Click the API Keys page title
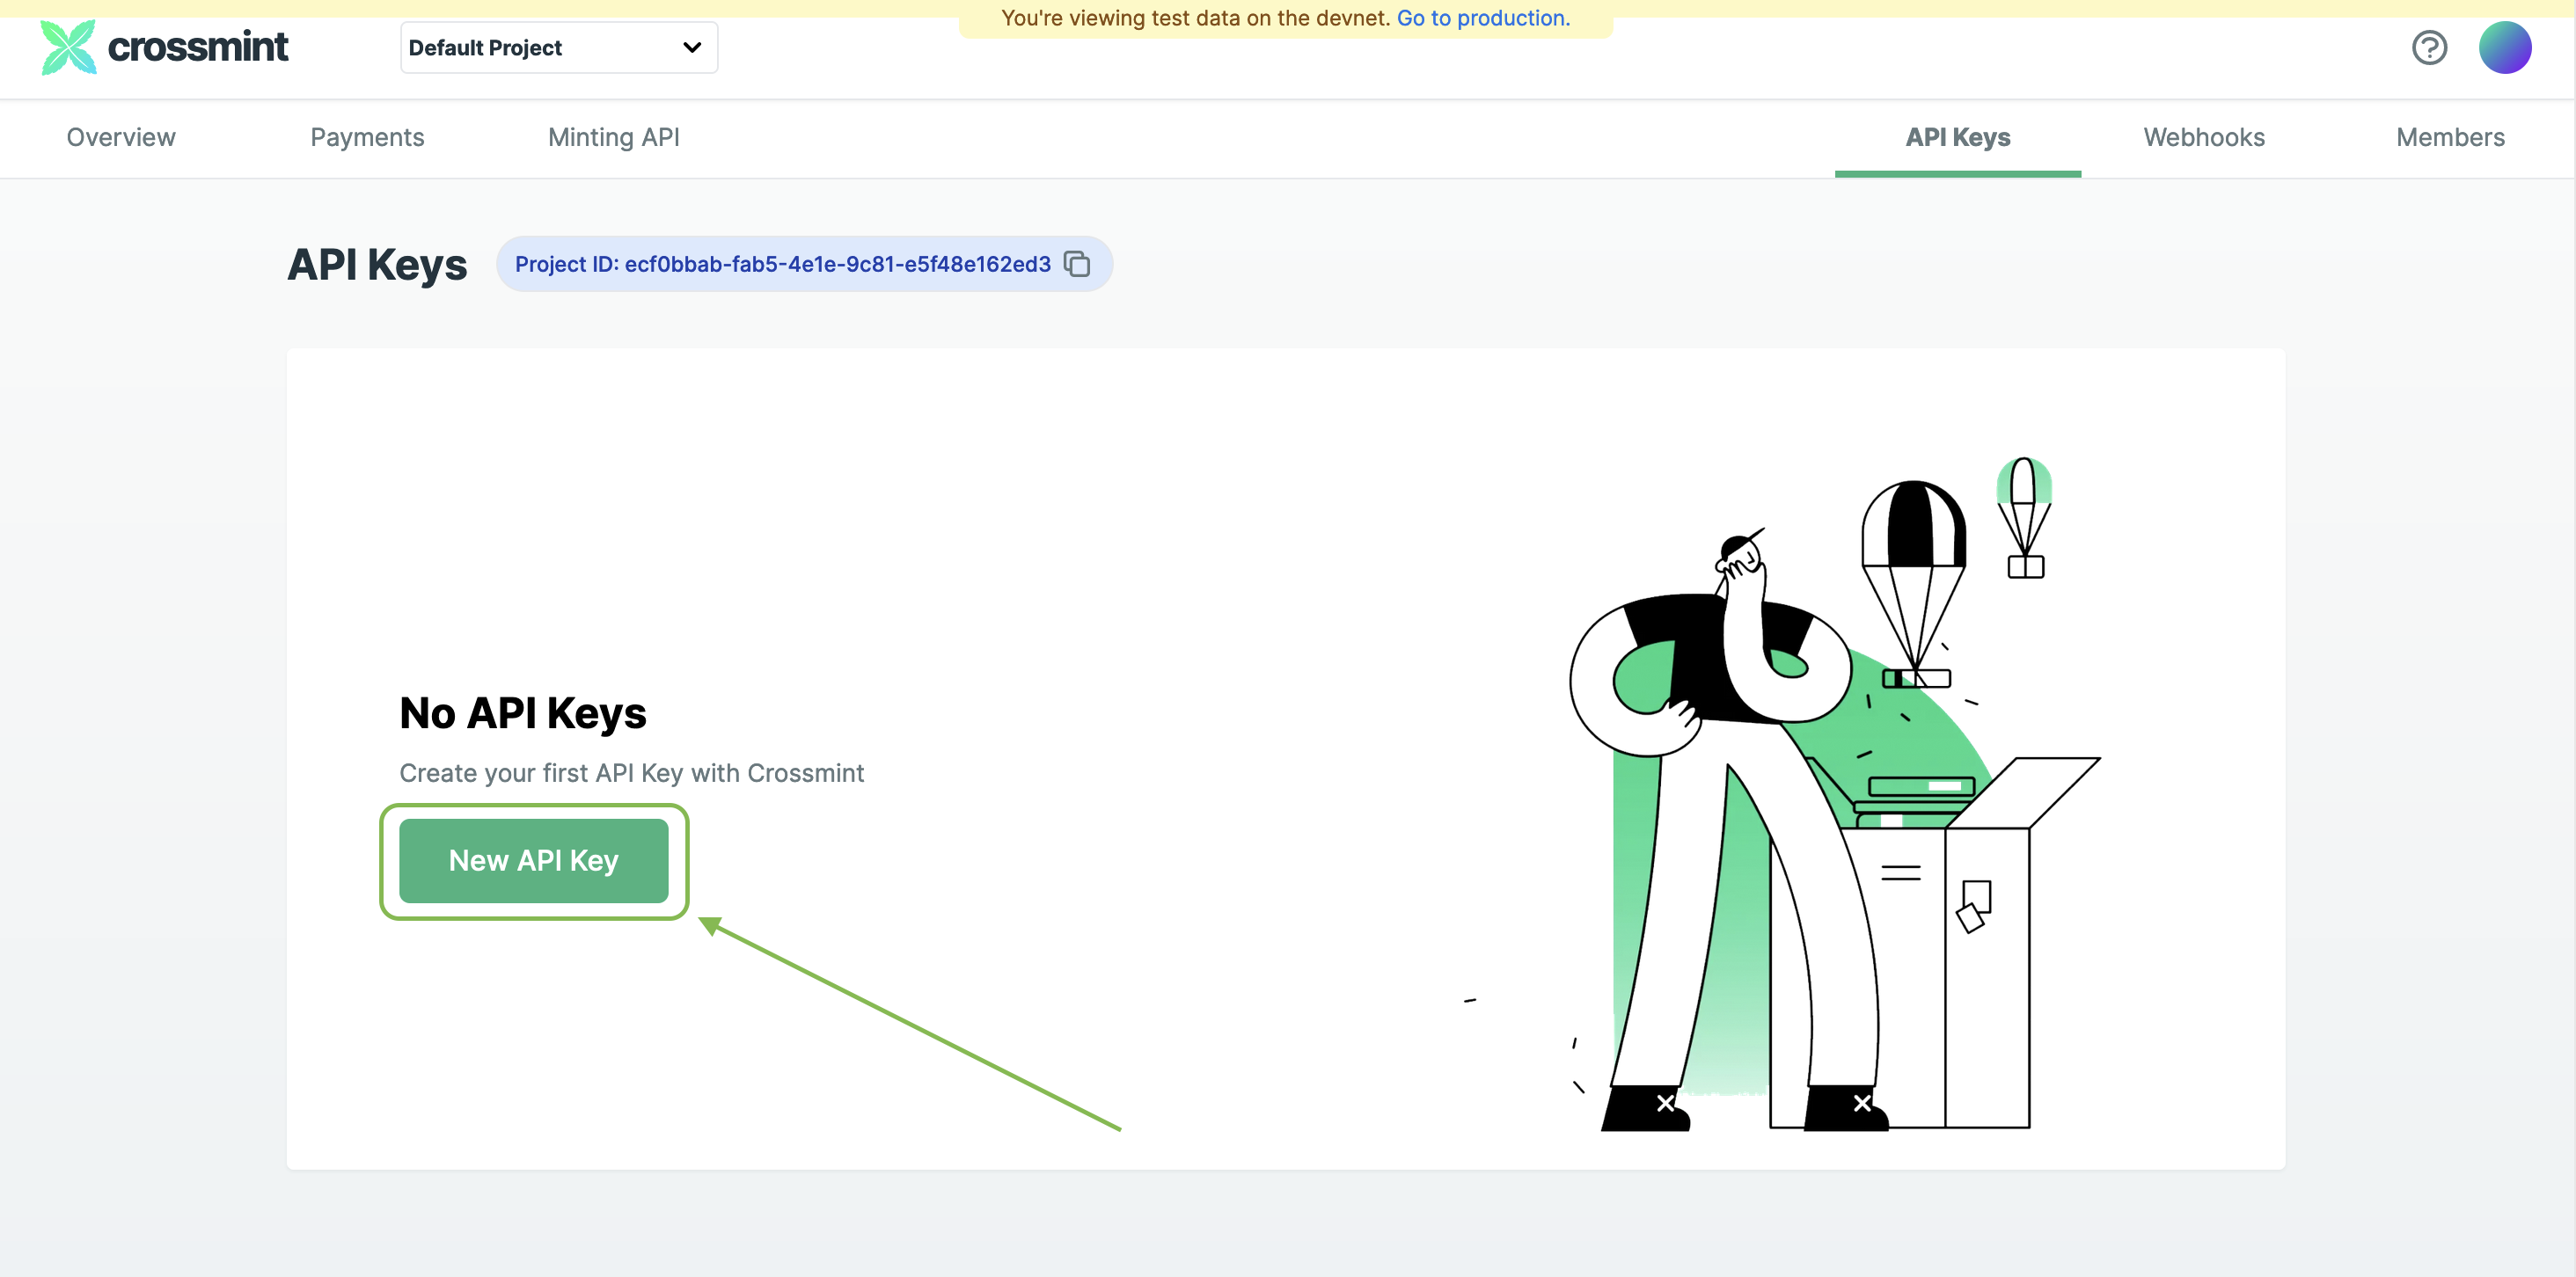The height and width of the screenshot is (1277, 2576). [377, 264]
